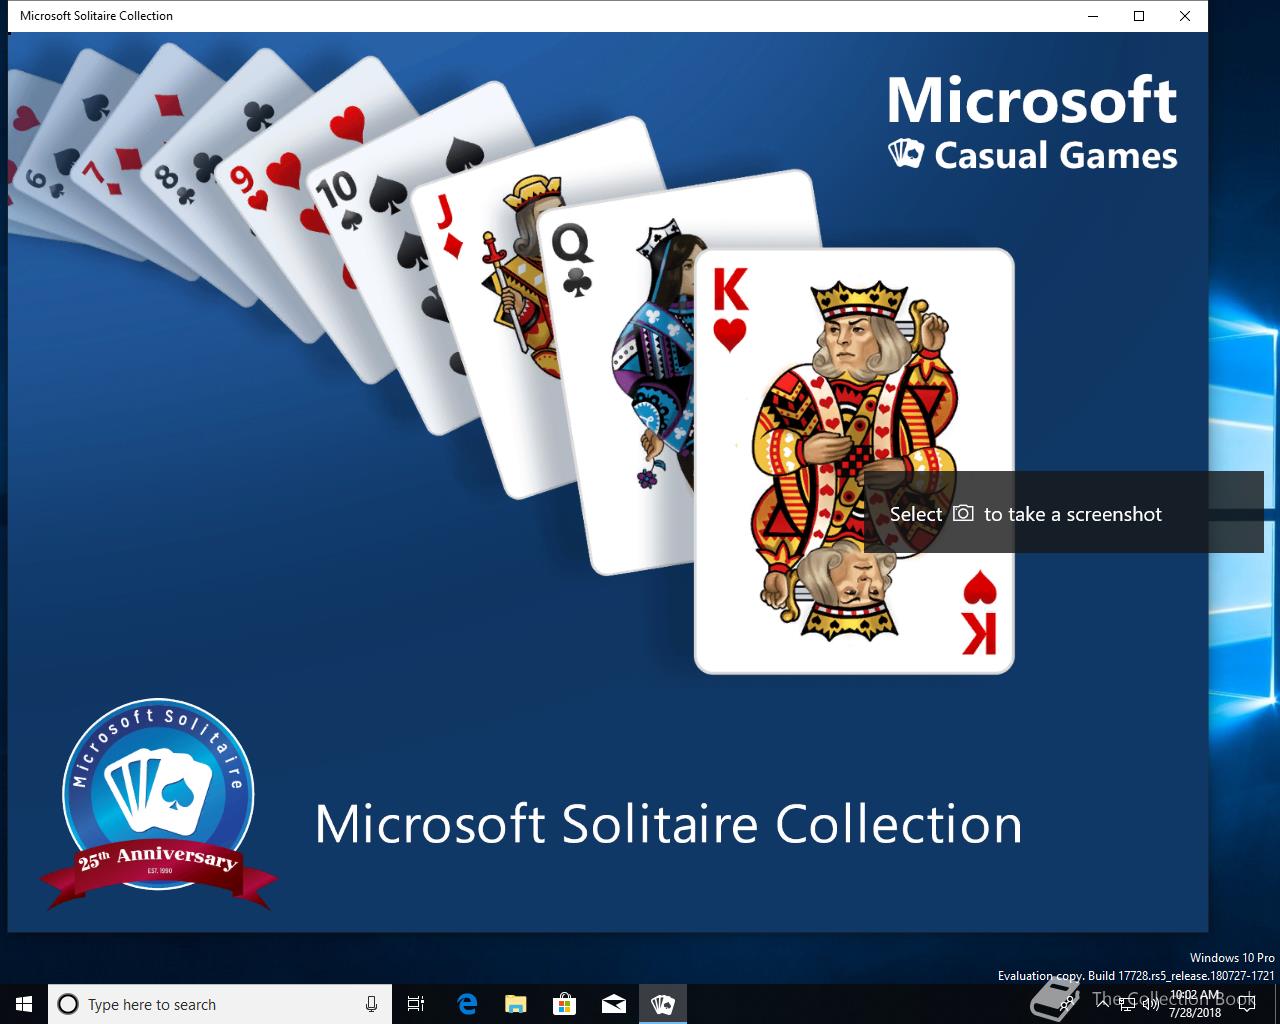
Task: Open Task View from the taskbar
Action: point(416,1004)
